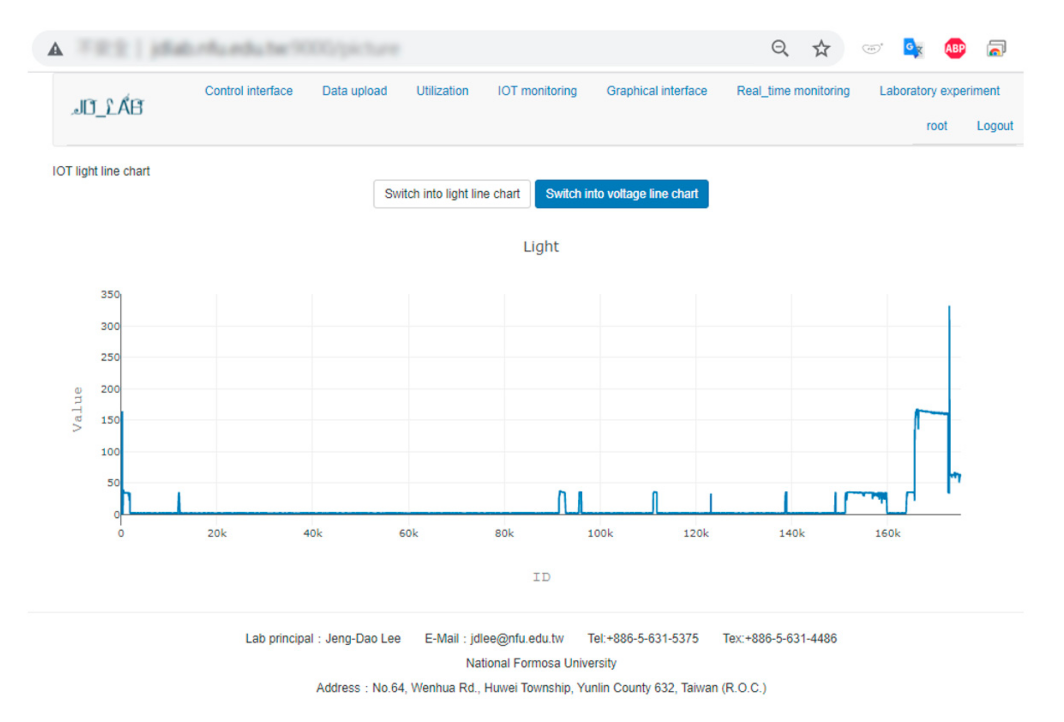Screen dimensions: 1064x722
Task: Go to Data upload page
Action: pos(354,91)
